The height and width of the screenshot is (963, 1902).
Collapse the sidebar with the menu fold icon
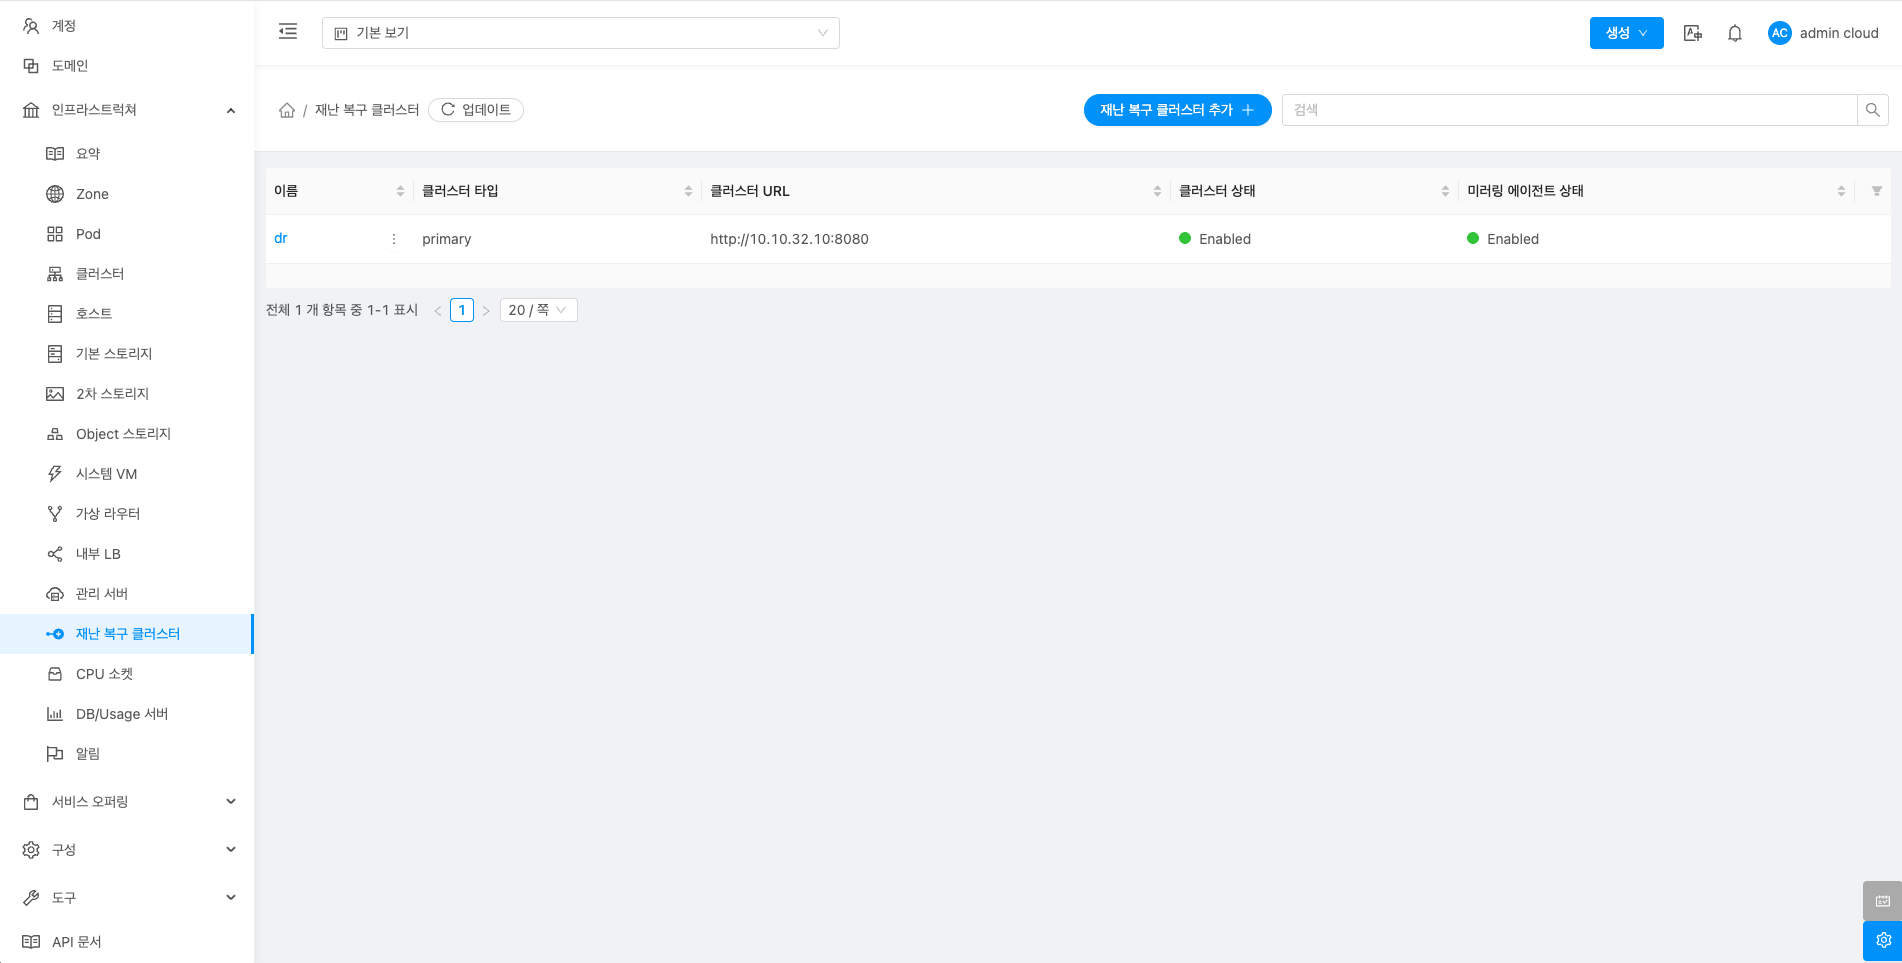tap(288, 32)
